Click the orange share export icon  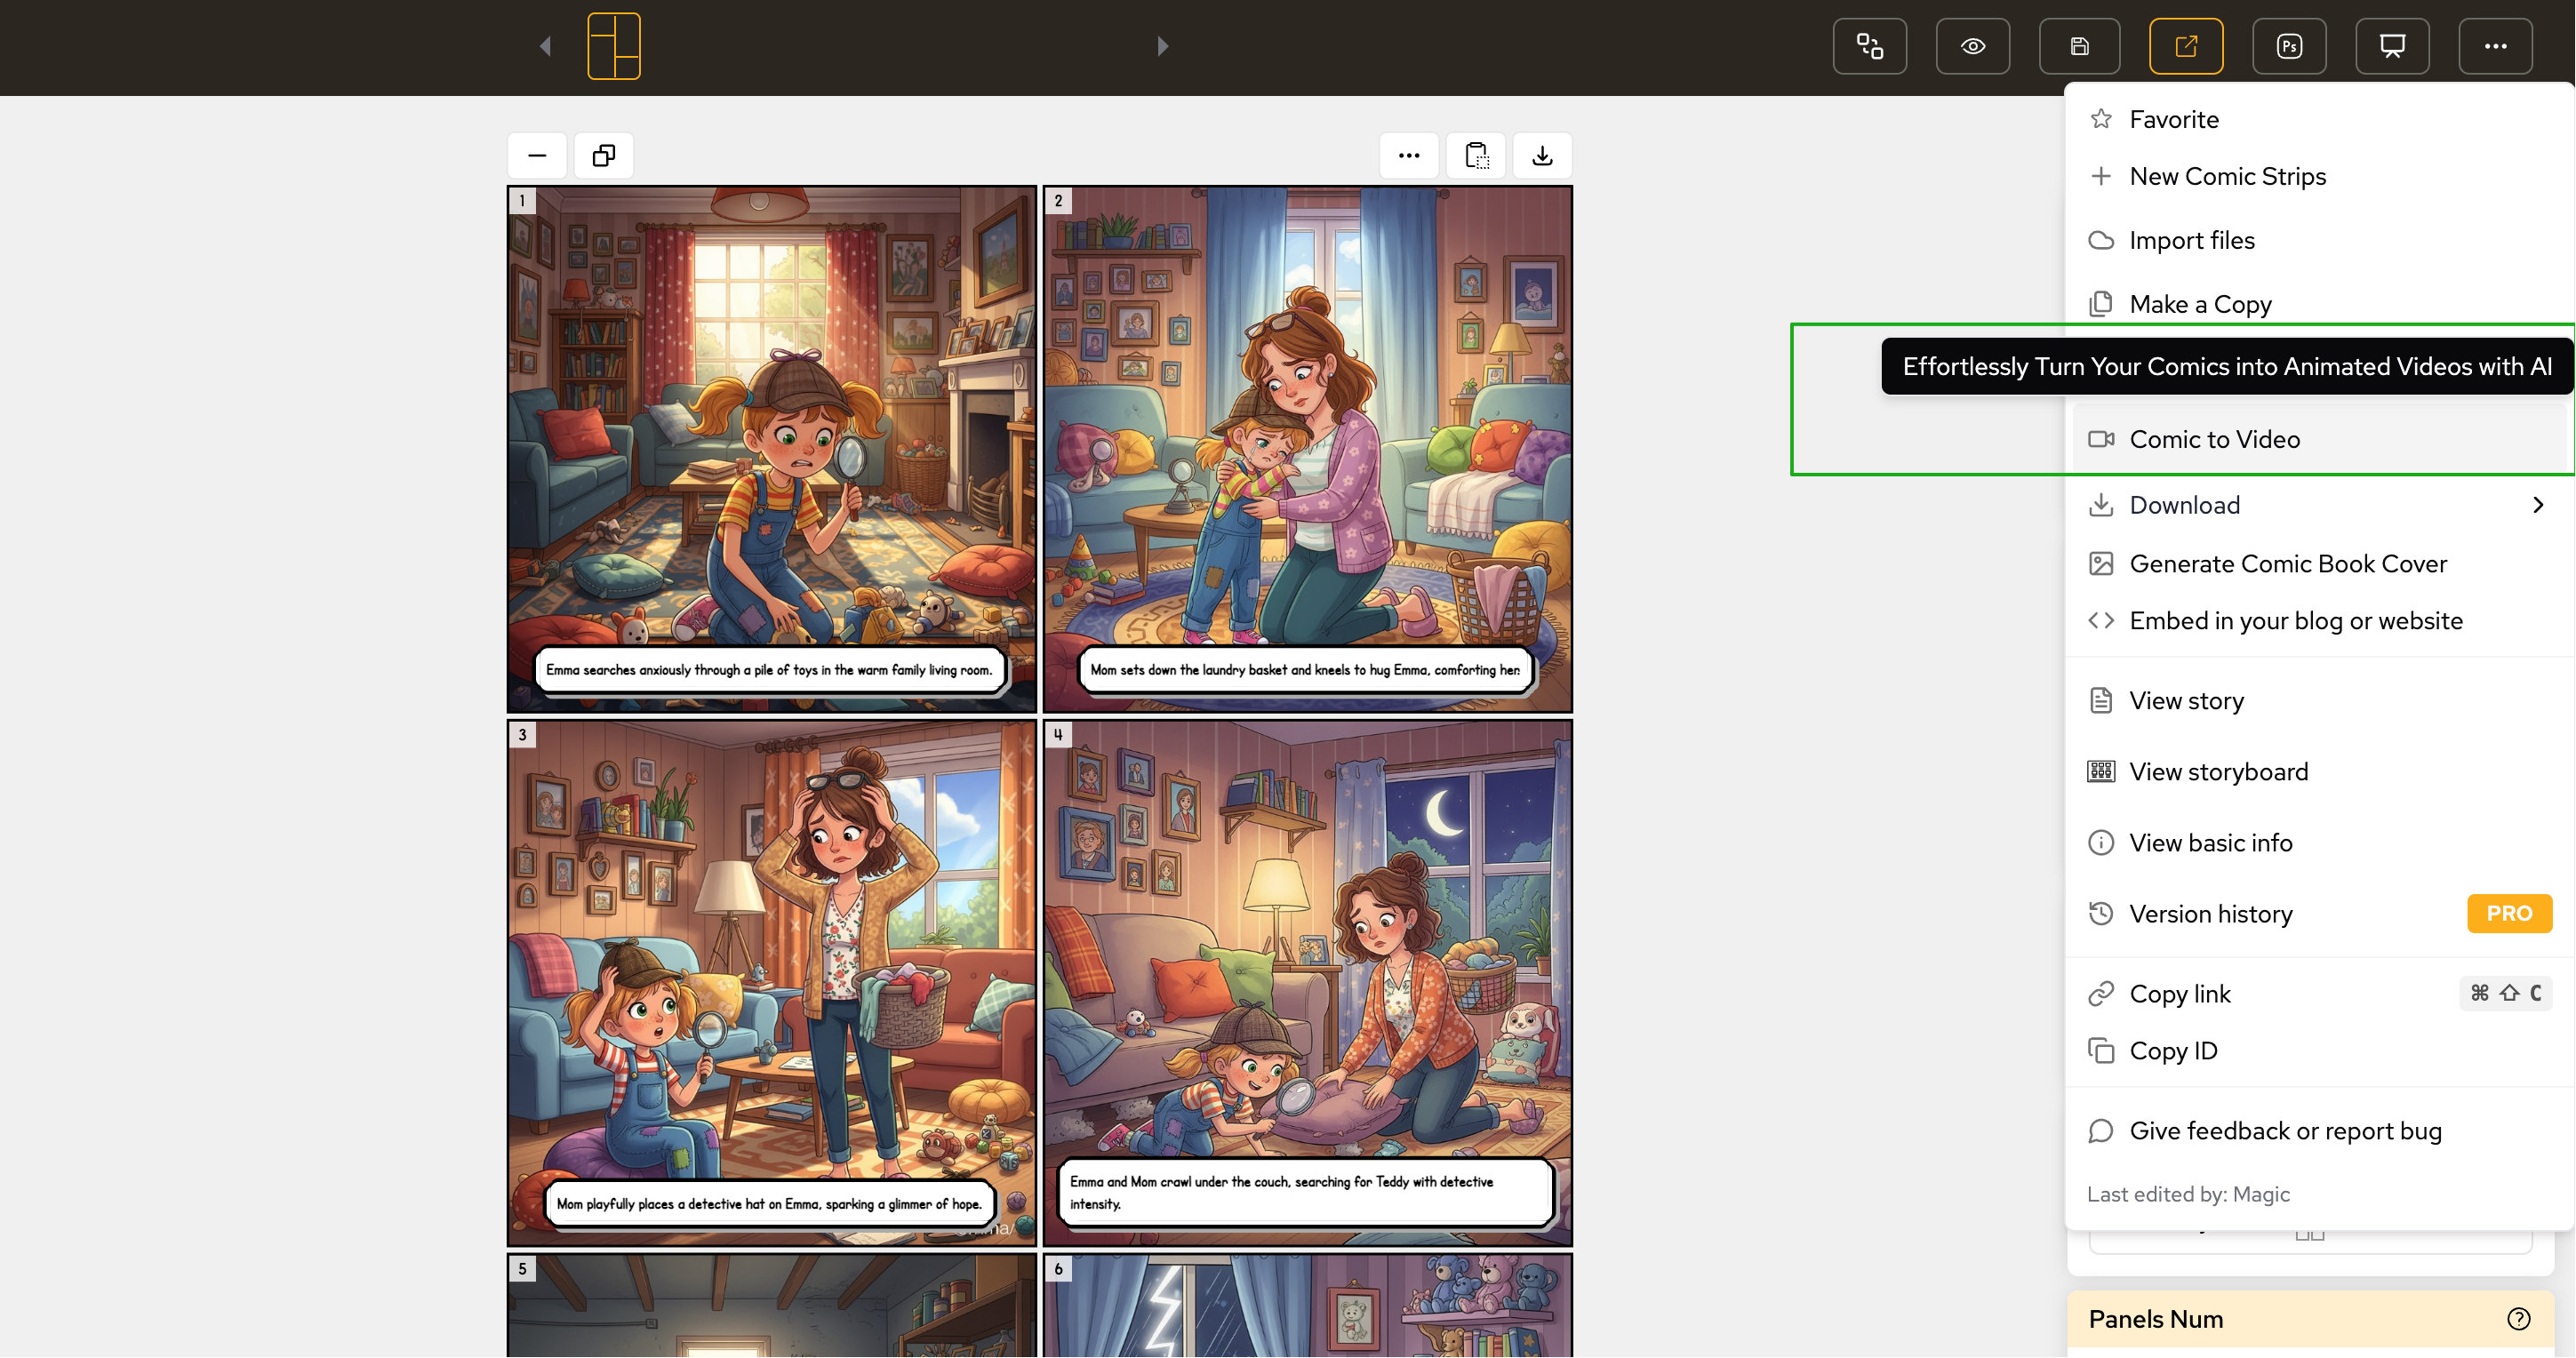(2186, 46)
